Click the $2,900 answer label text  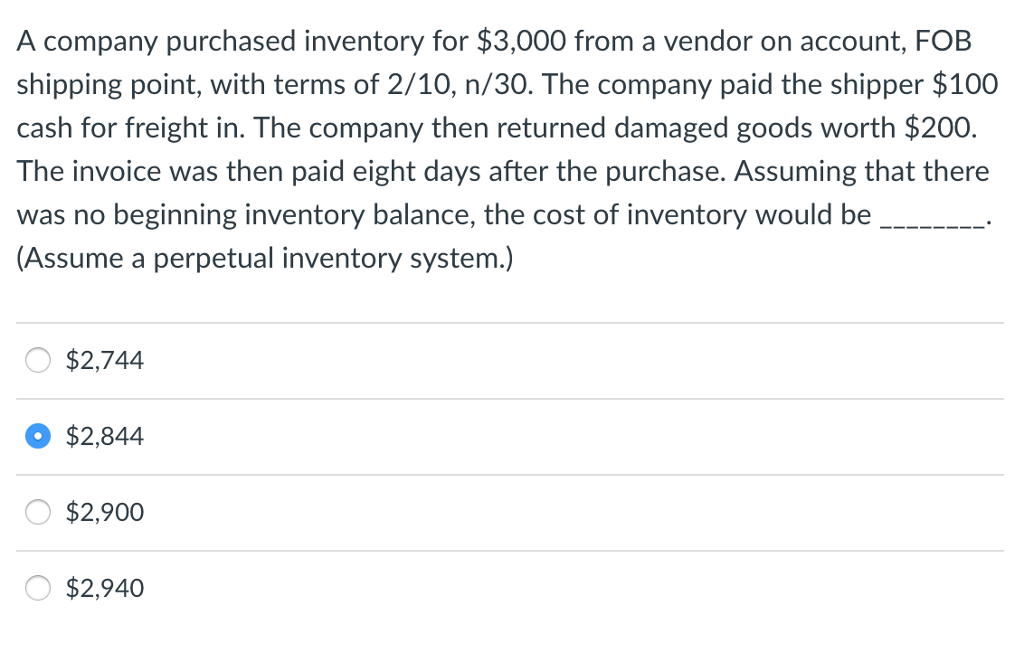[104, 513]
